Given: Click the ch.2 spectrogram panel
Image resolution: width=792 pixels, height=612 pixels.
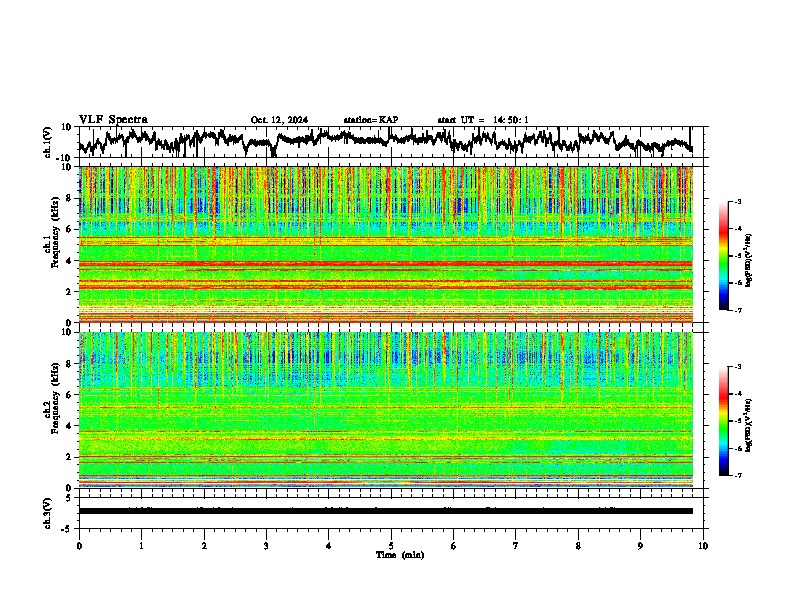Looking at the screenshot, I should coord(386,410).
